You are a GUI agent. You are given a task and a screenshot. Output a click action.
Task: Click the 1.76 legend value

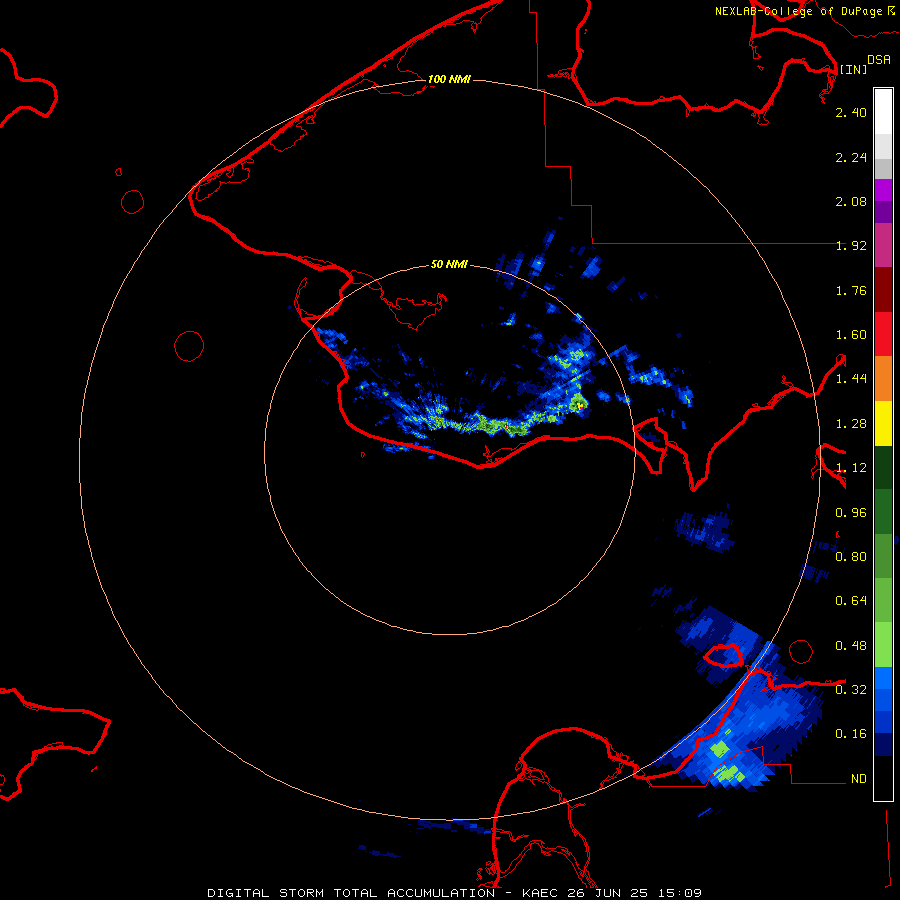[x=851, y=290]
